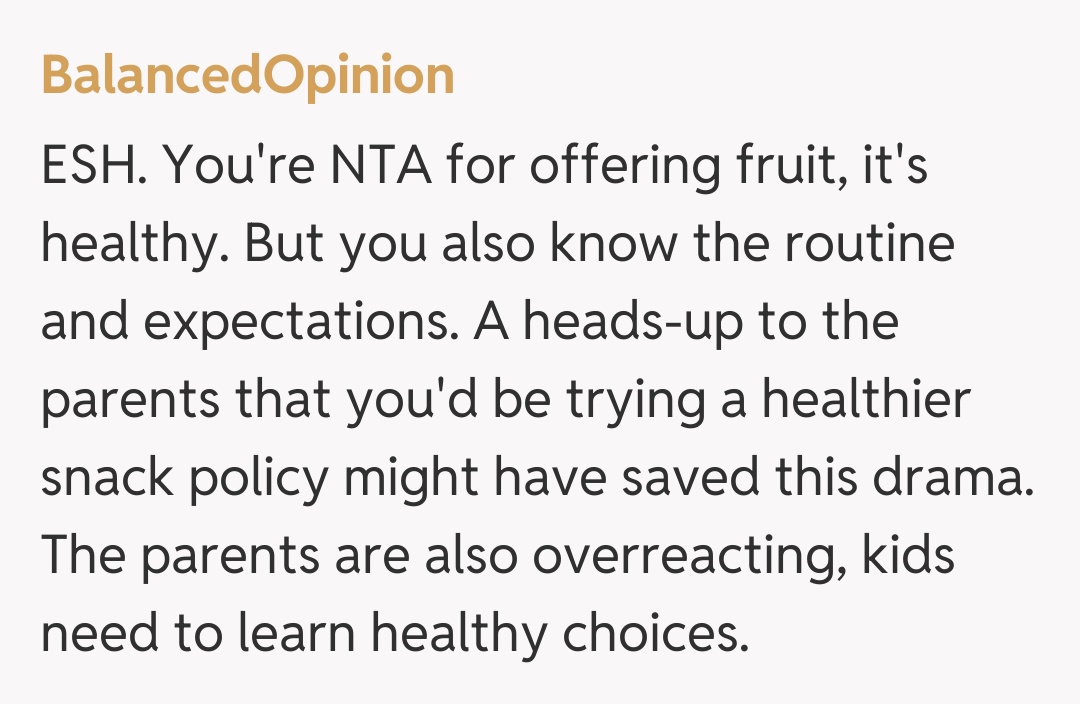Click the word "healthier" in the comment
The width and height of the screenshot is (1080, 704).
[866, 401]
